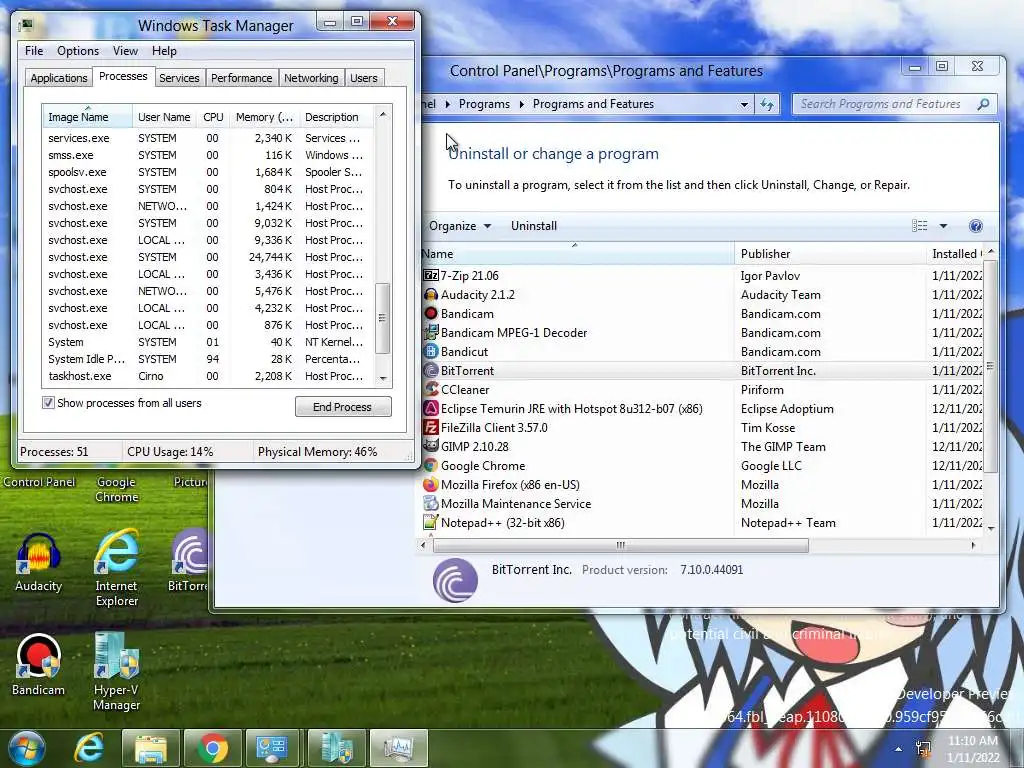Switch to the Performance tab

point(242,78)
